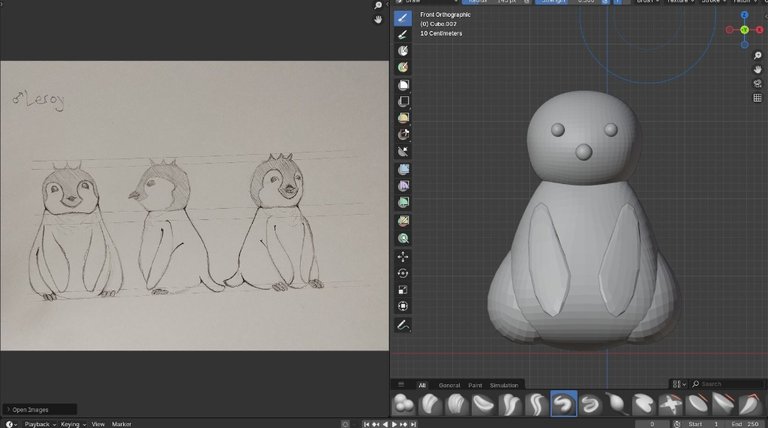
Task: Click the current frame number field
Action: (652, 424)
